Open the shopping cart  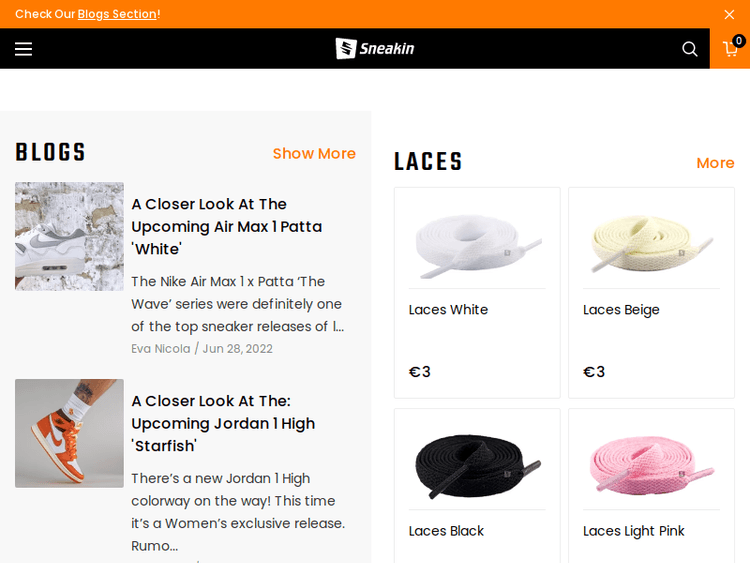click(x=731, y=49)
